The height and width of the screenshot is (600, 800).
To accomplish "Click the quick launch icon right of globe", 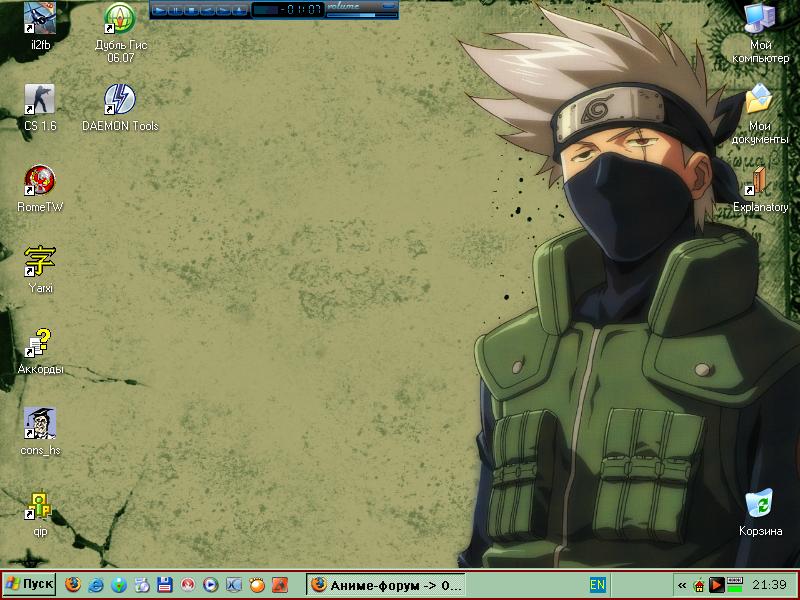I will tap(142, 584).
